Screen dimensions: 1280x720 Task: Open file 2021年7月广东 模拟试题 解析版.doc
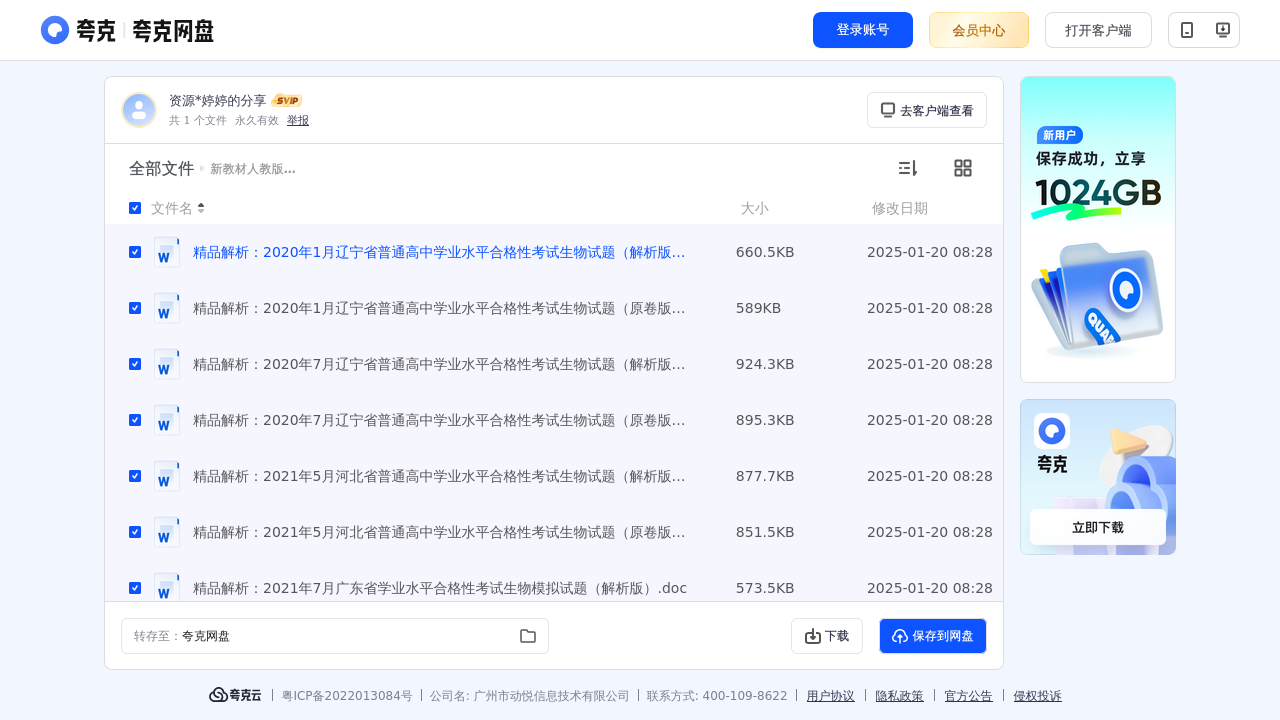pyautogui.click(x=440, y=588)
